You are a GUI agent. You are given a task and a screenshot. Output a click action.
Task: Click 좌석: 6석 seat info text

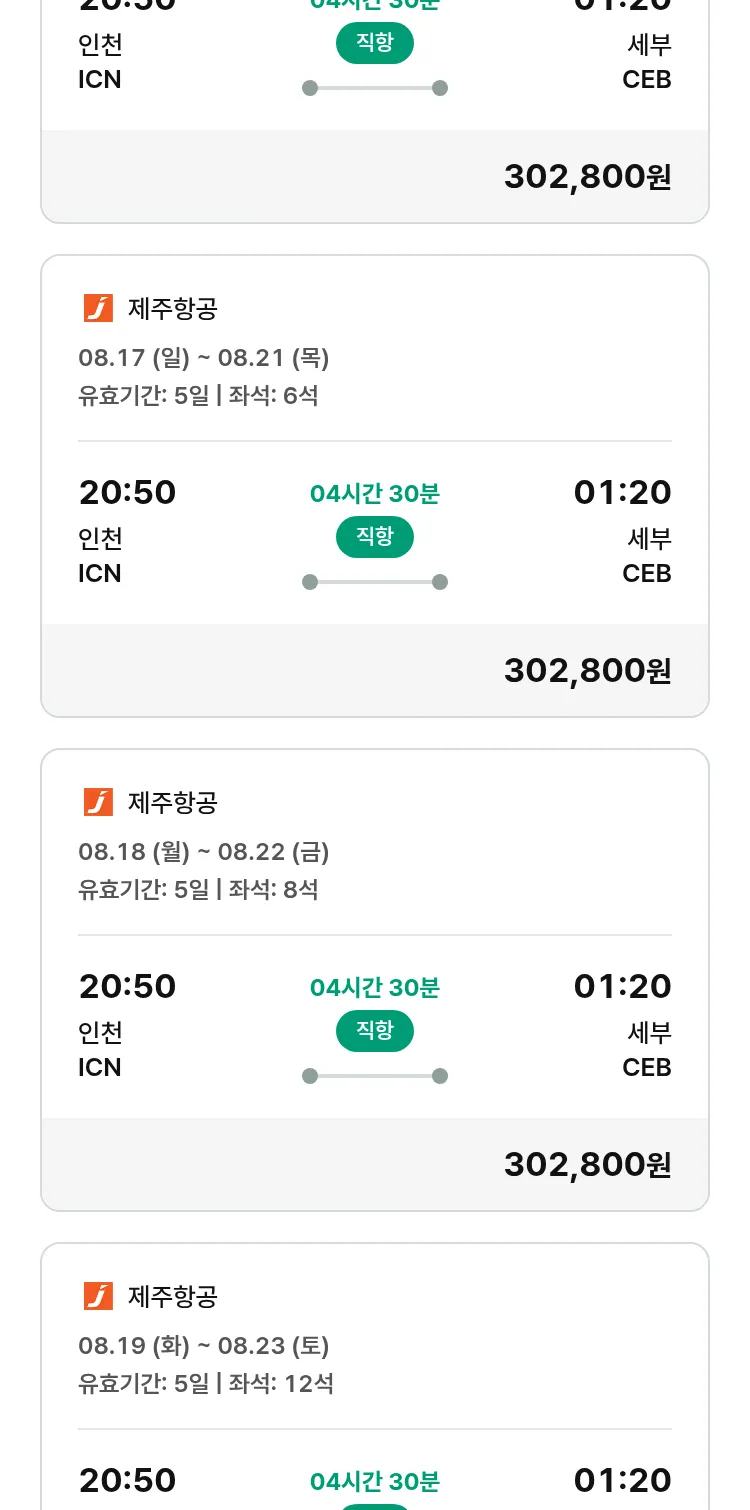(273, 395)
